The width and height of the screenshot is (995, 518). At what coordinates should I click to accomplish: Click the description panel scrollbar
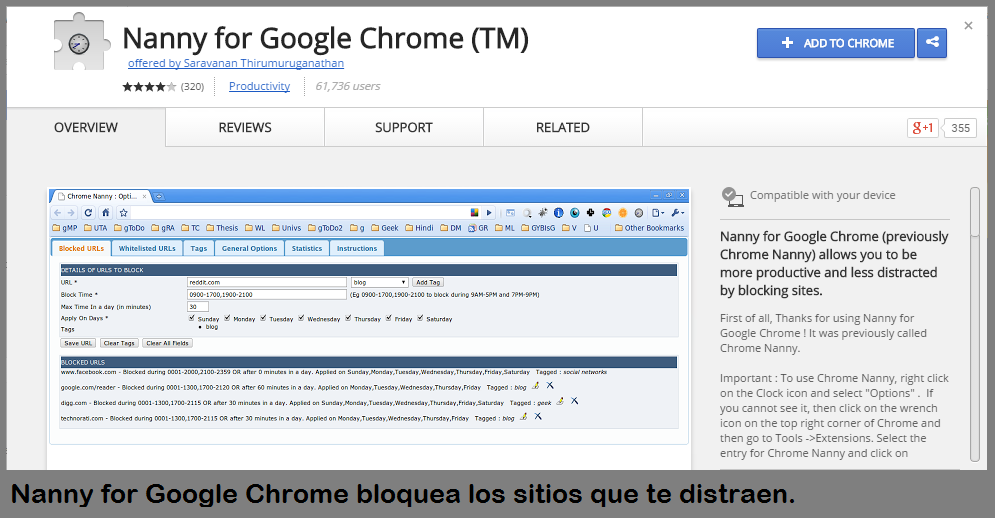pyautogui.click(x=974, y=320)
